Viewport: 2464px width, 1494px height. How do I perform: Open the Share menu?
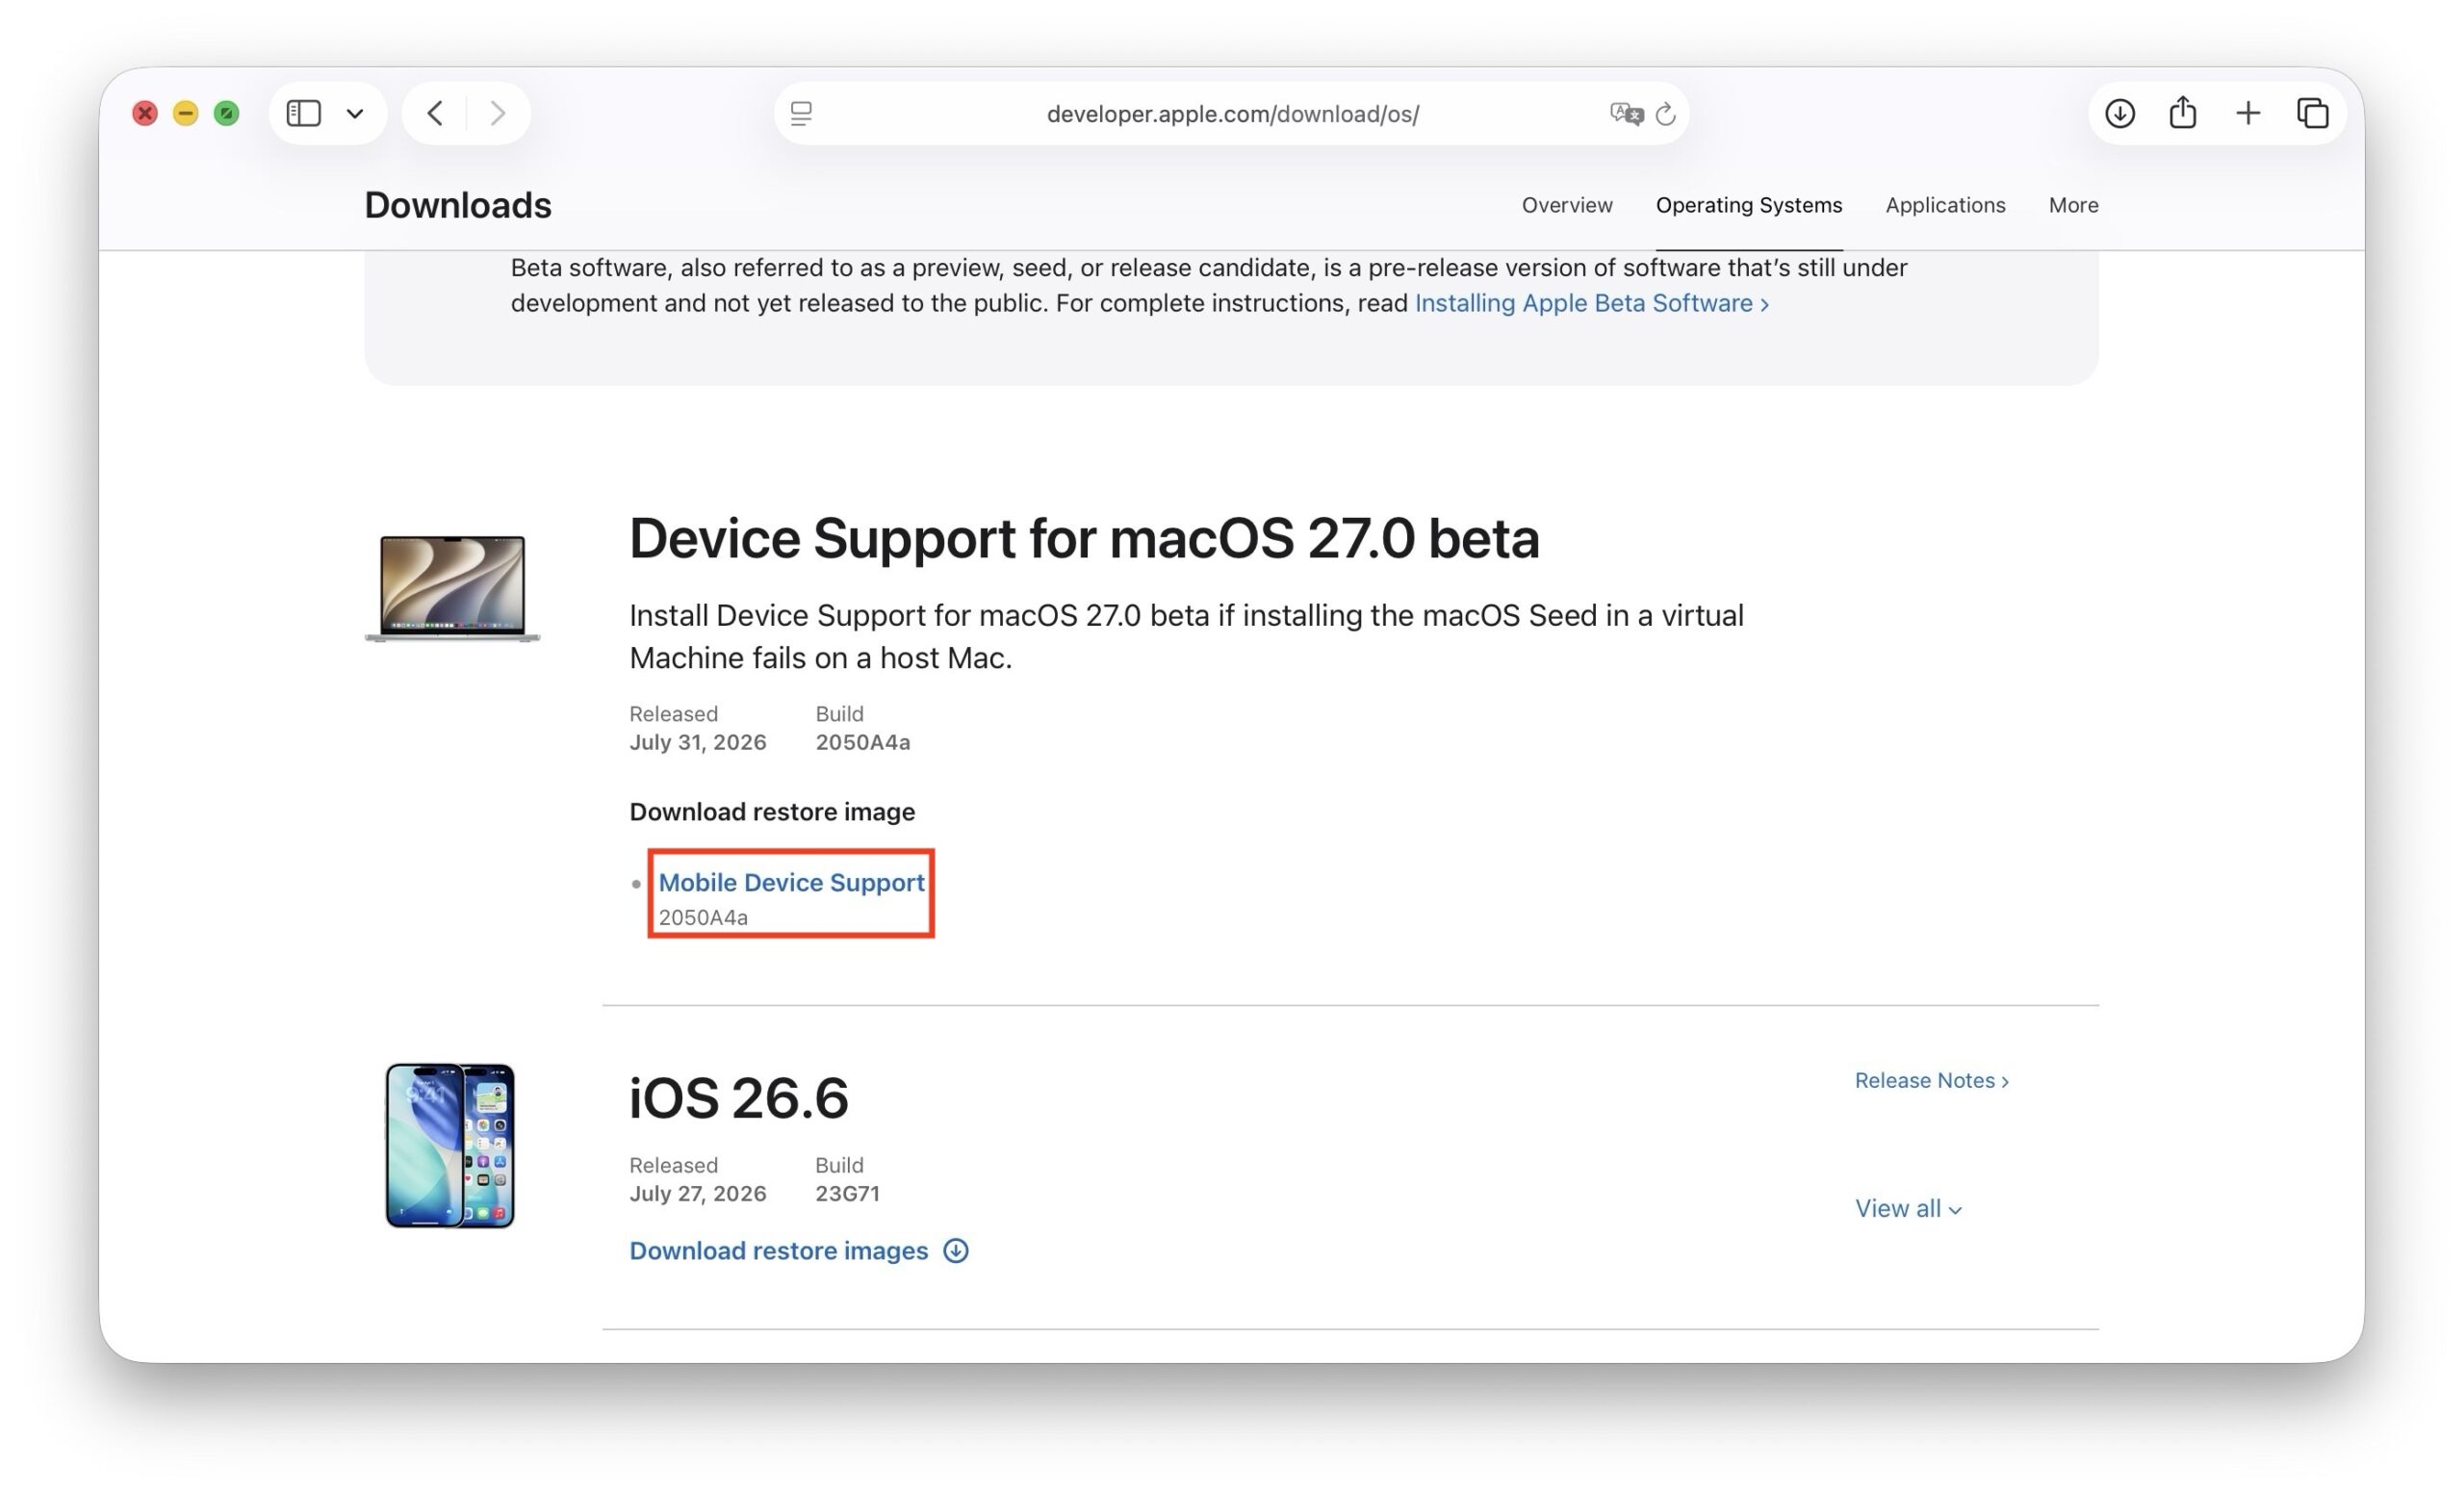click(x=2183, y=112)
